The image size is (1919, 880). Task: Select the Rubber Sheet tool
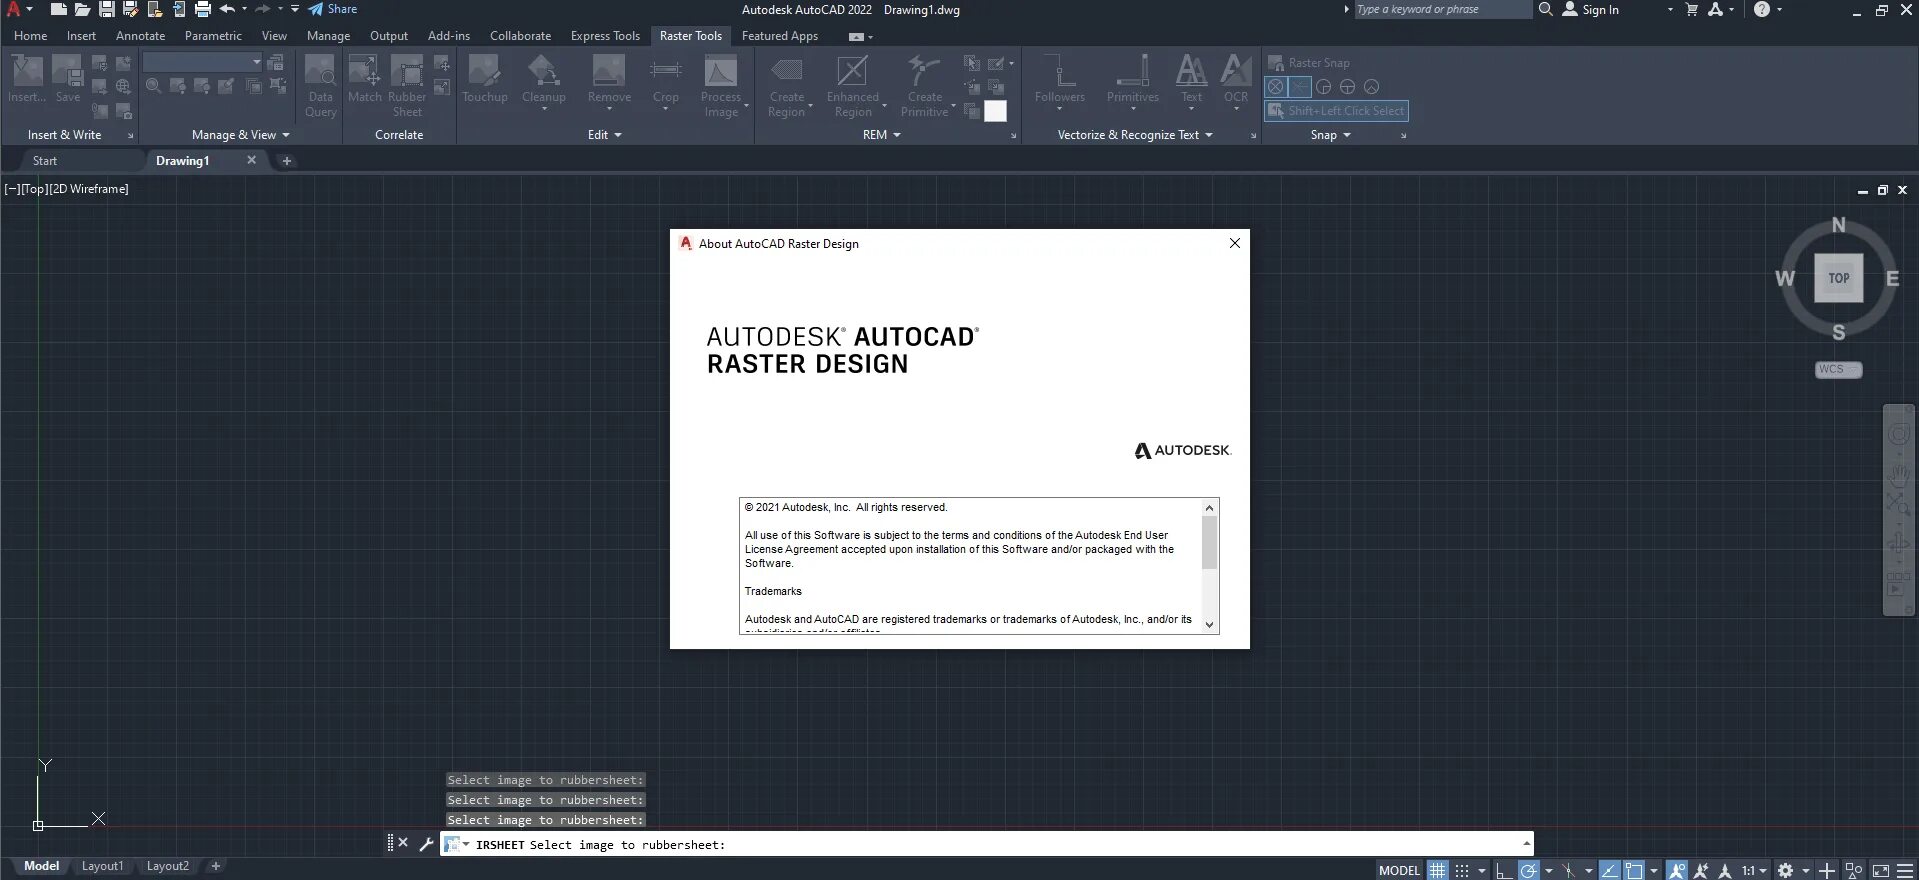(407, 86)
